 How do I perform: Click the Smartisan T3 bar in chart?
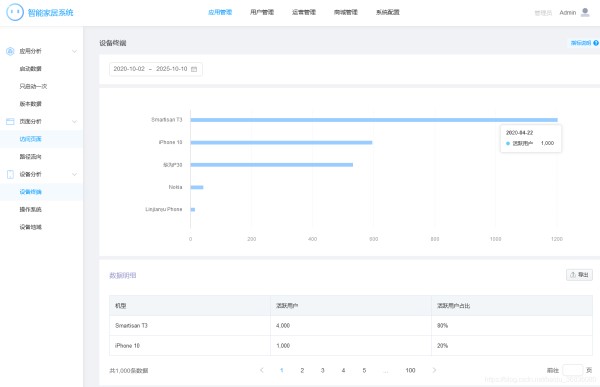[374, 120]
